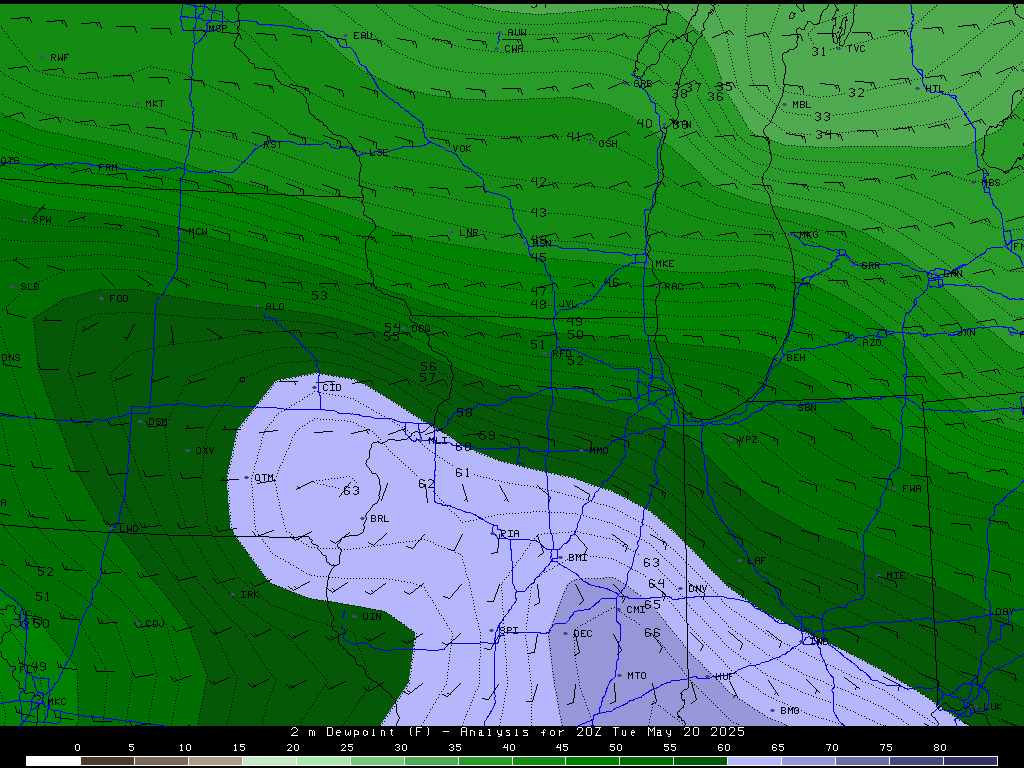1024x768 pixels.
Task: Click the CID station label
Action: [x=332, y=388]
